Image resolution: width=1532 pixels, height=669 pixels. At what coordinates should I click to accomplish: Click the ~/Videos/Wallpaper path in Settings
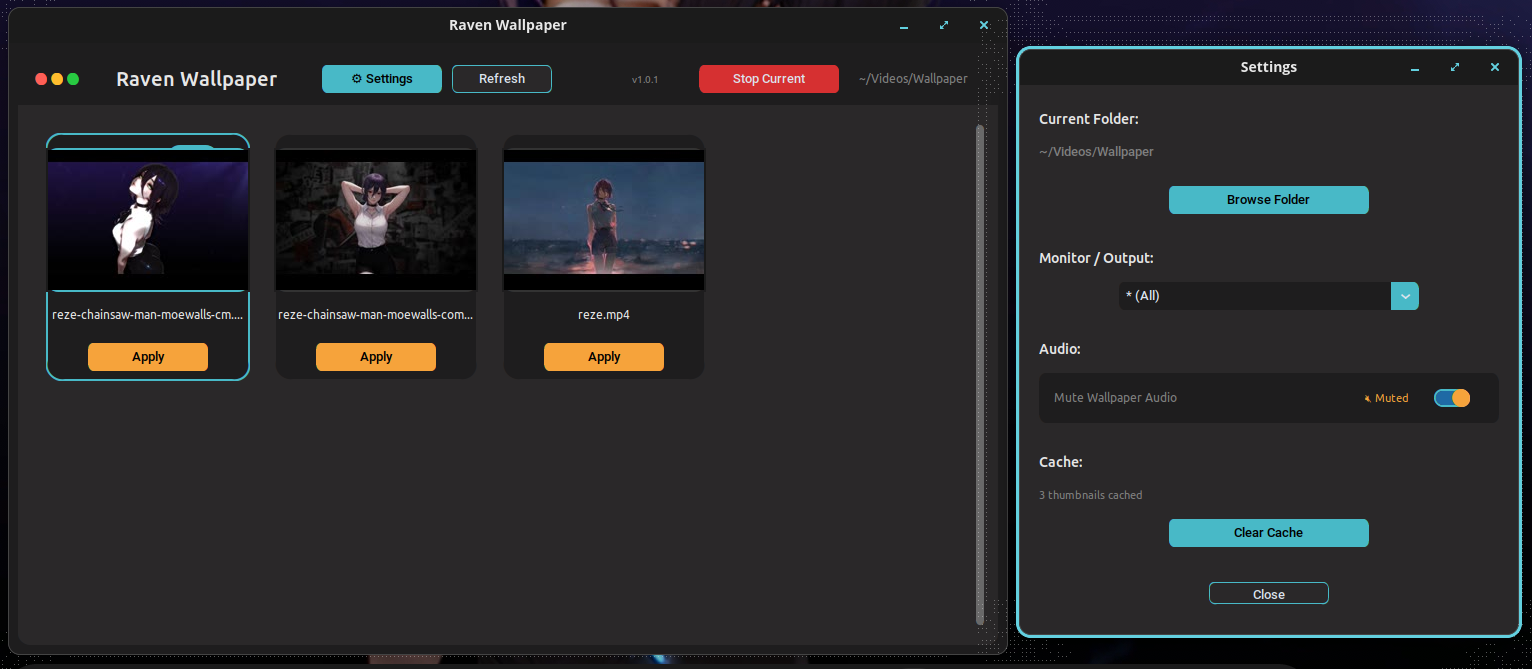pos(1097,152)
